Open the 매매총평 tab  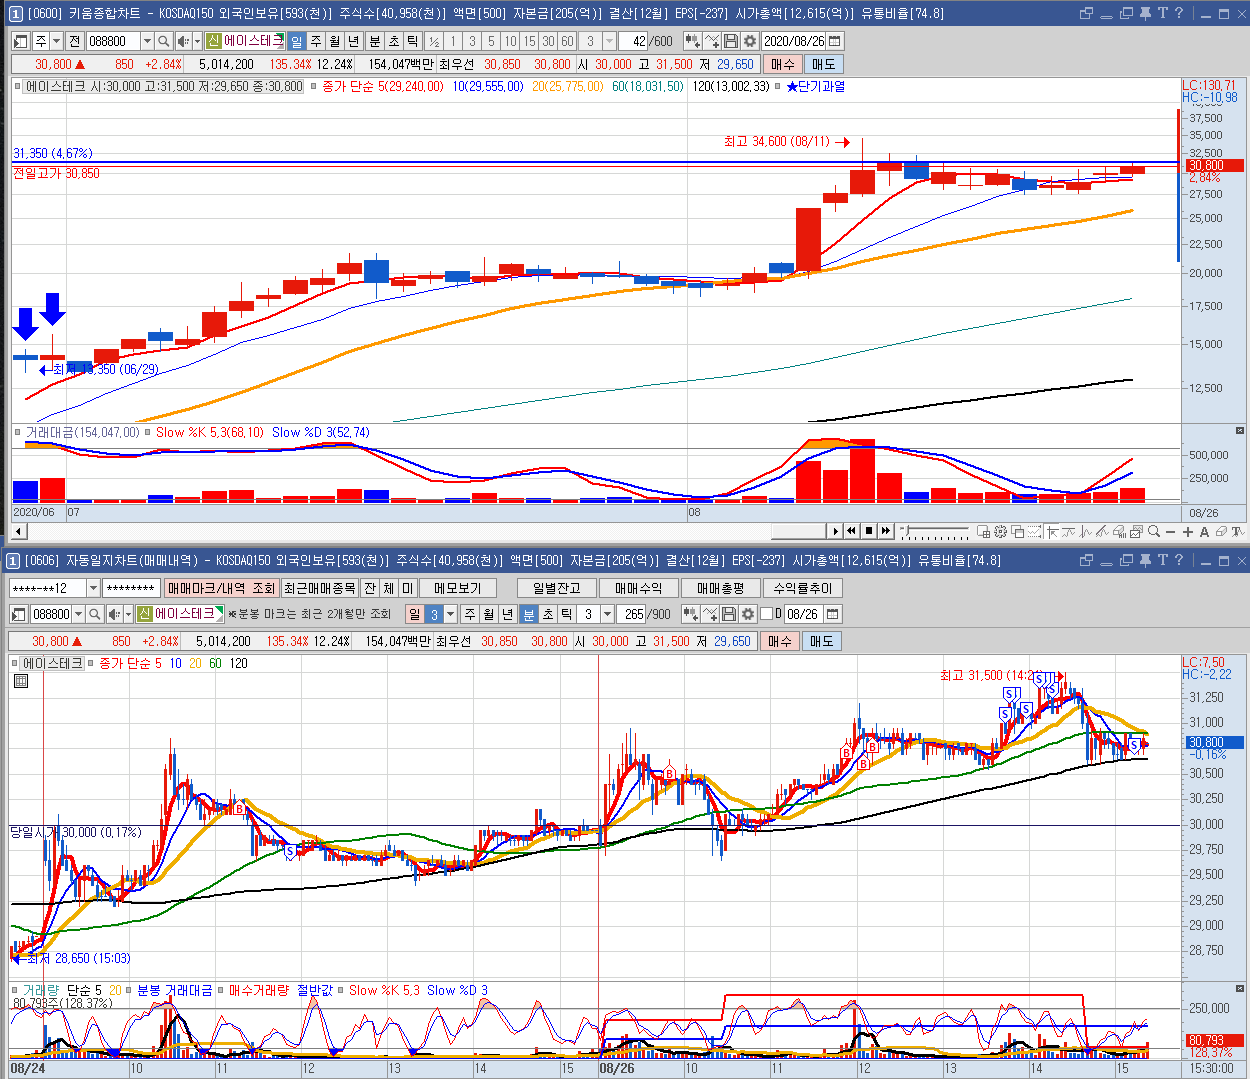click(x=721, y=588)
